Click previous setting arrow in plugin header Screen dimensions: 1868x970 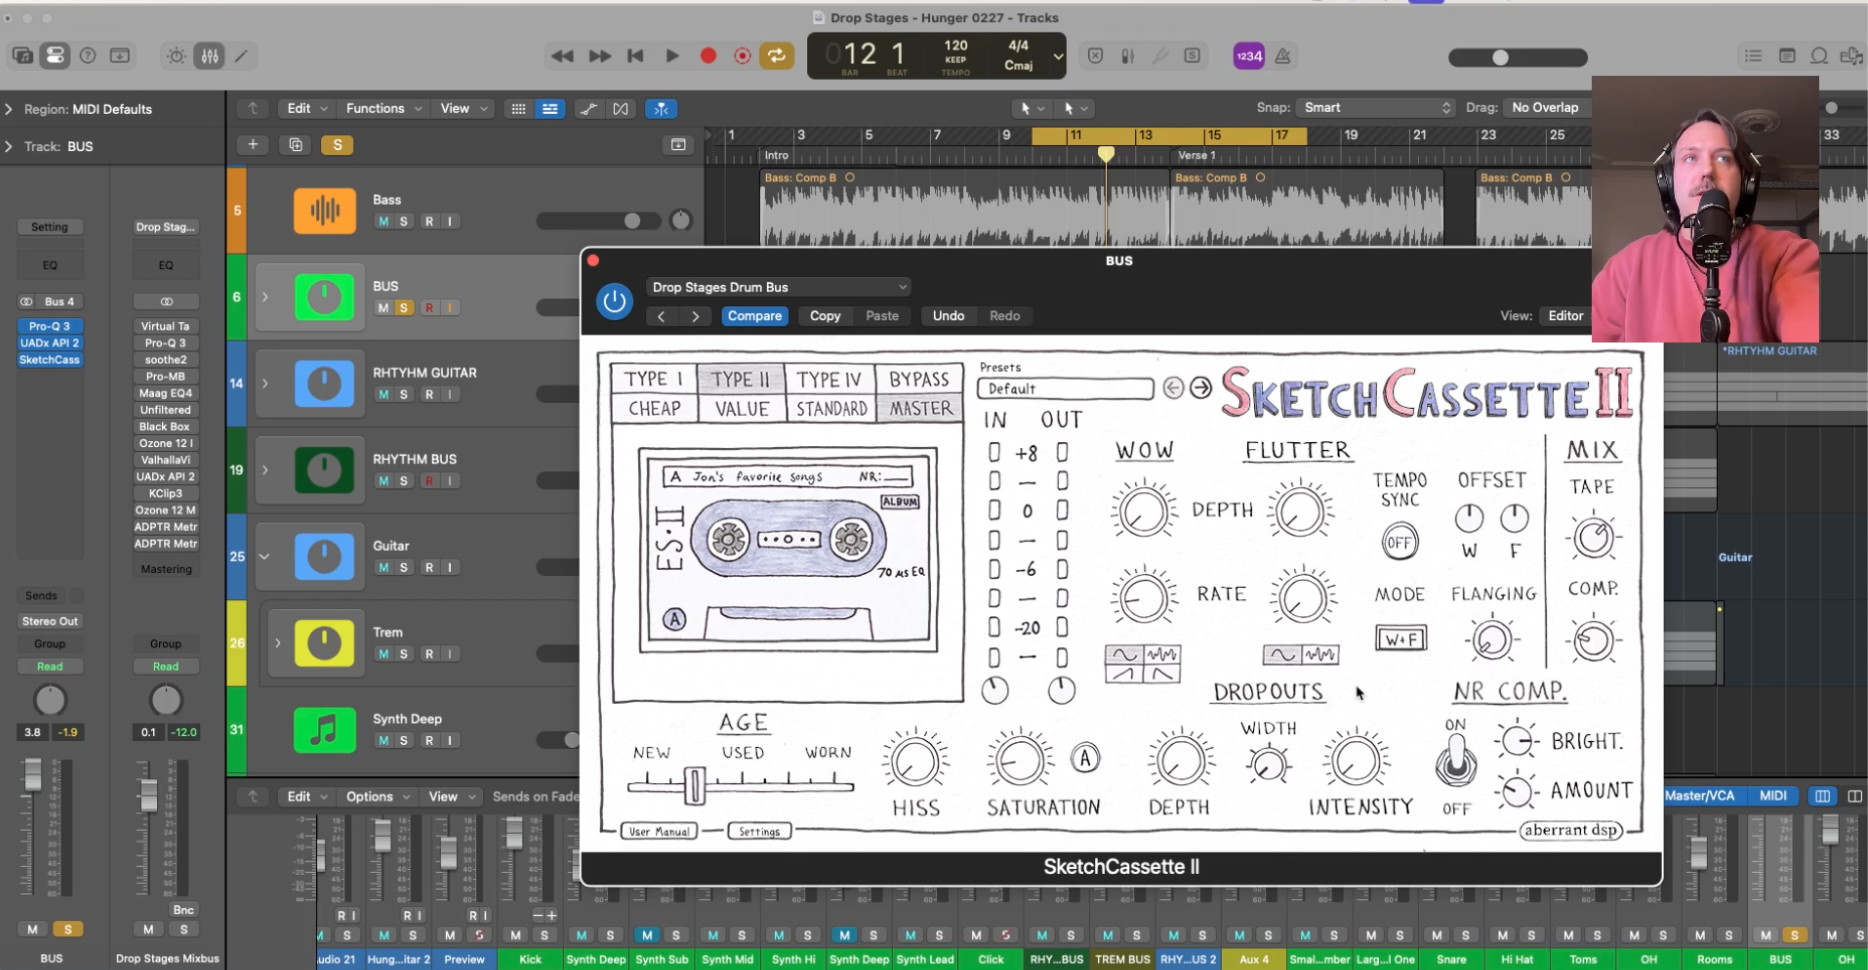coord(661,316)
